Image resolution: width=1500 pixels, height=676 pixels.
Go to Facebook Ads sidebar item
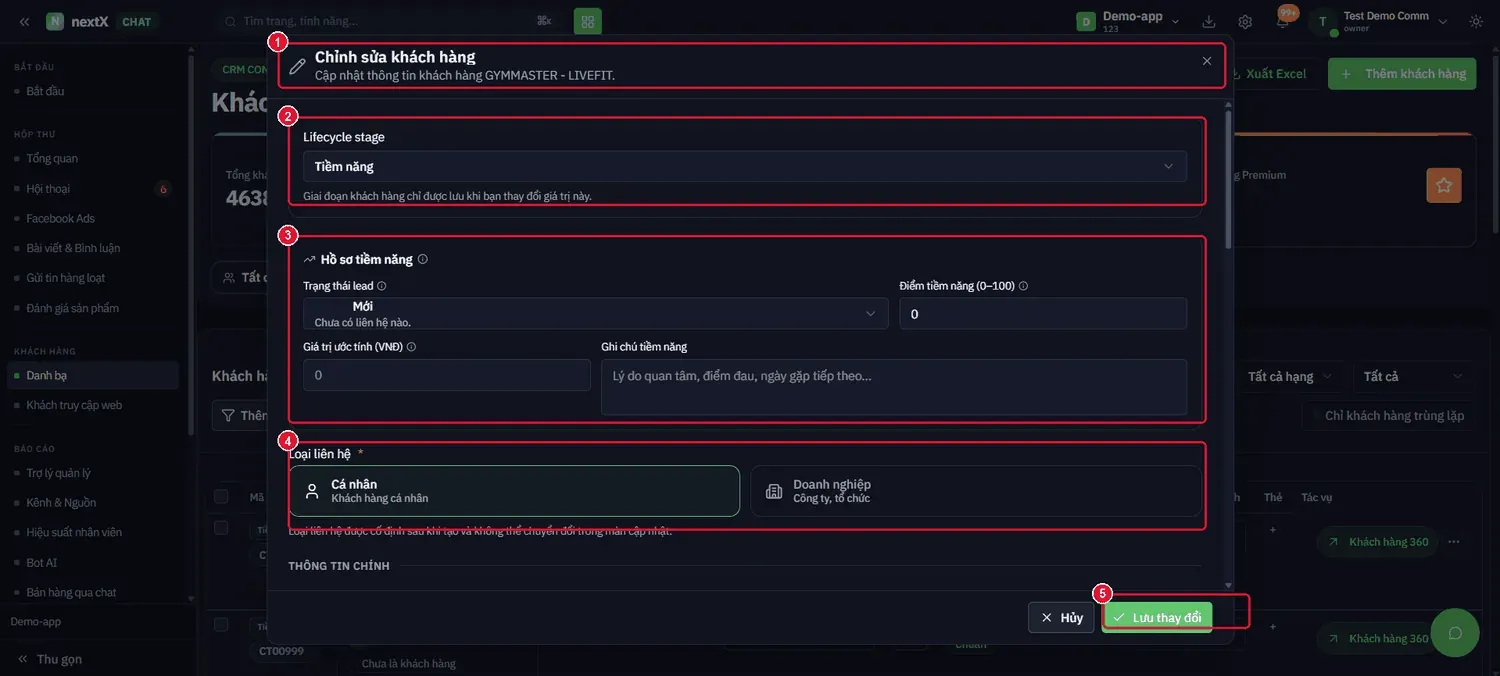pos(61,218)
